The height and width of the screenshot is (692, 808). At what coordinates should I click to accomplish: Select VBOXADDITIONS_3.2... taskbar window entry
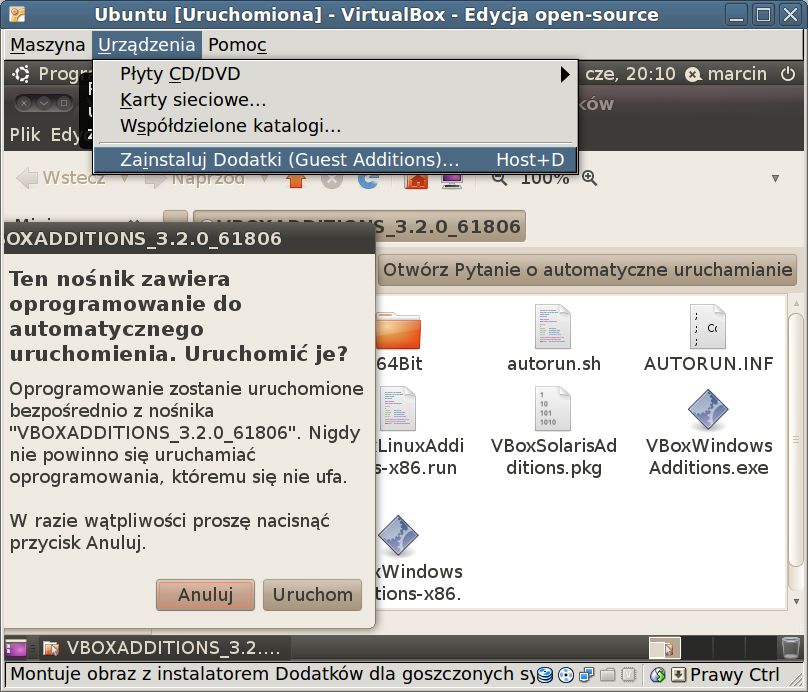pyautogui.click(x=162, y=648)
